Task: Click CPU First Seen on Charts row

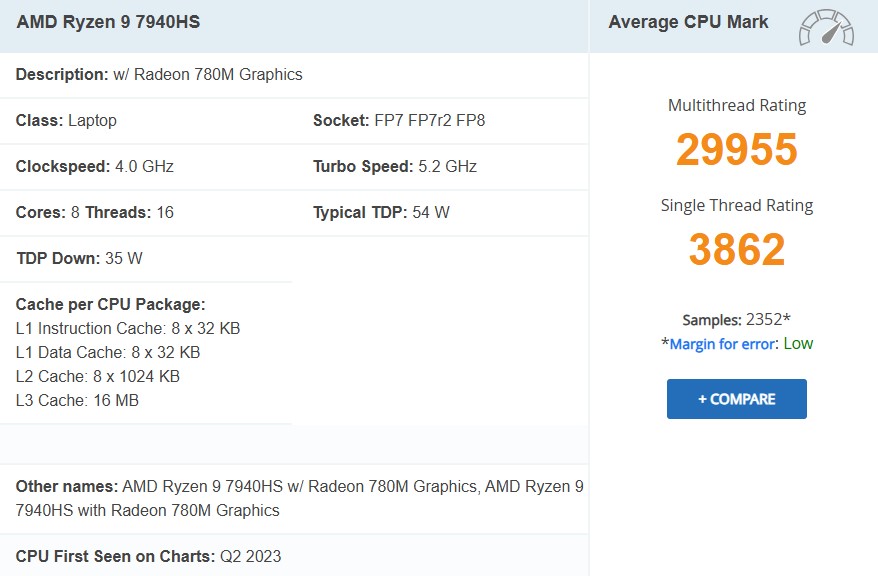Action: coord(148,556)
